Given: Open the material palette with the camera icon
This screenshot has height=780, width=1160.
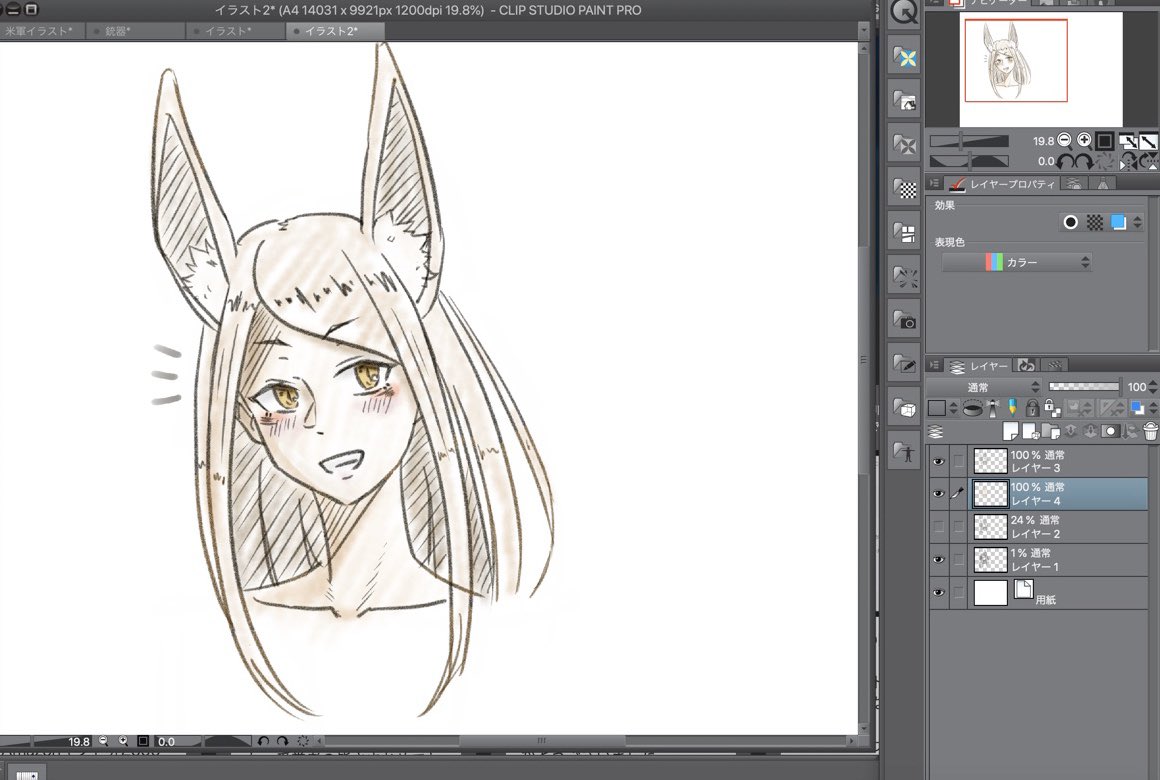Looking at the screenshot, I should pyautogui.click(x=904, y=319).
